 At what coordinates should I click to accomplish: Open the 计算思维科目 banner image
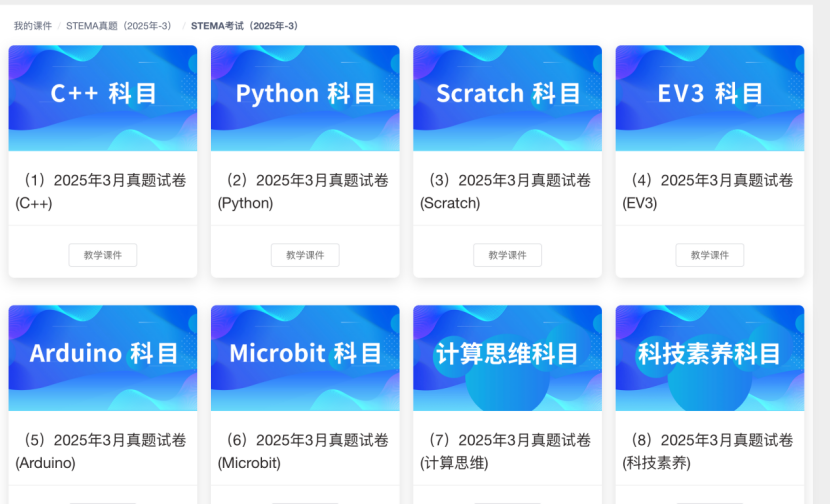pyautogui.click(x=507, y=358)
